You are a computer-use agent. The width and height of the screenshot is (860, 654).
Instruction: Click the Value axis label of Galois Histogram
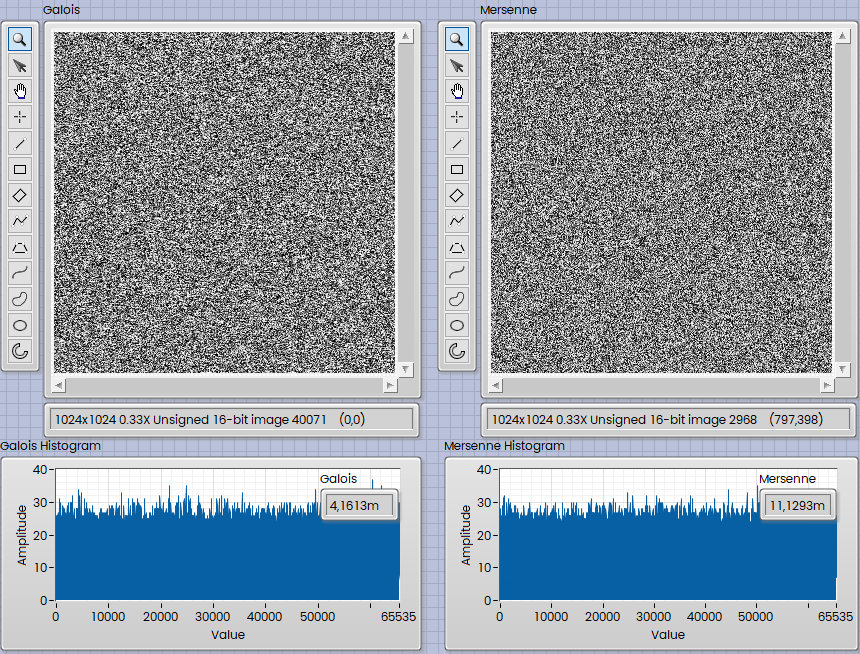point(228,635)
